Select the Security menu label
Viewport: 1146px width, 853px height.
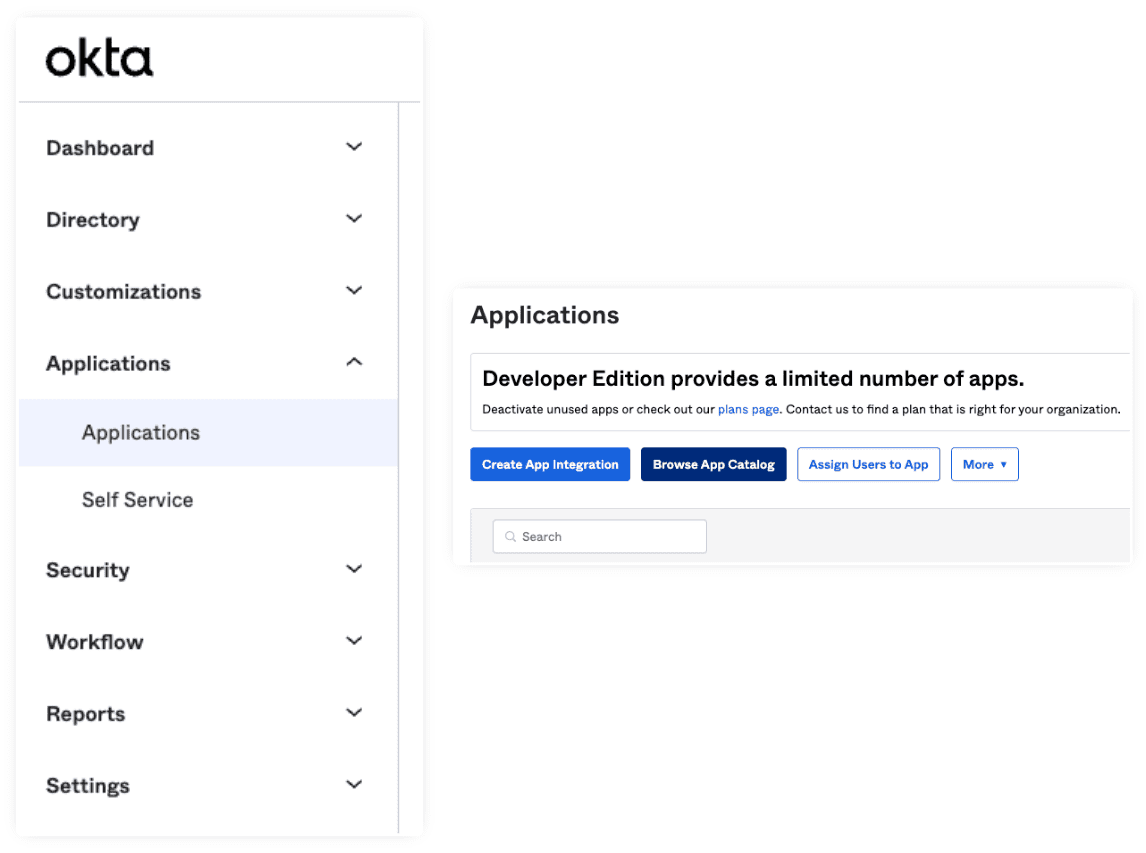(88, 570)
